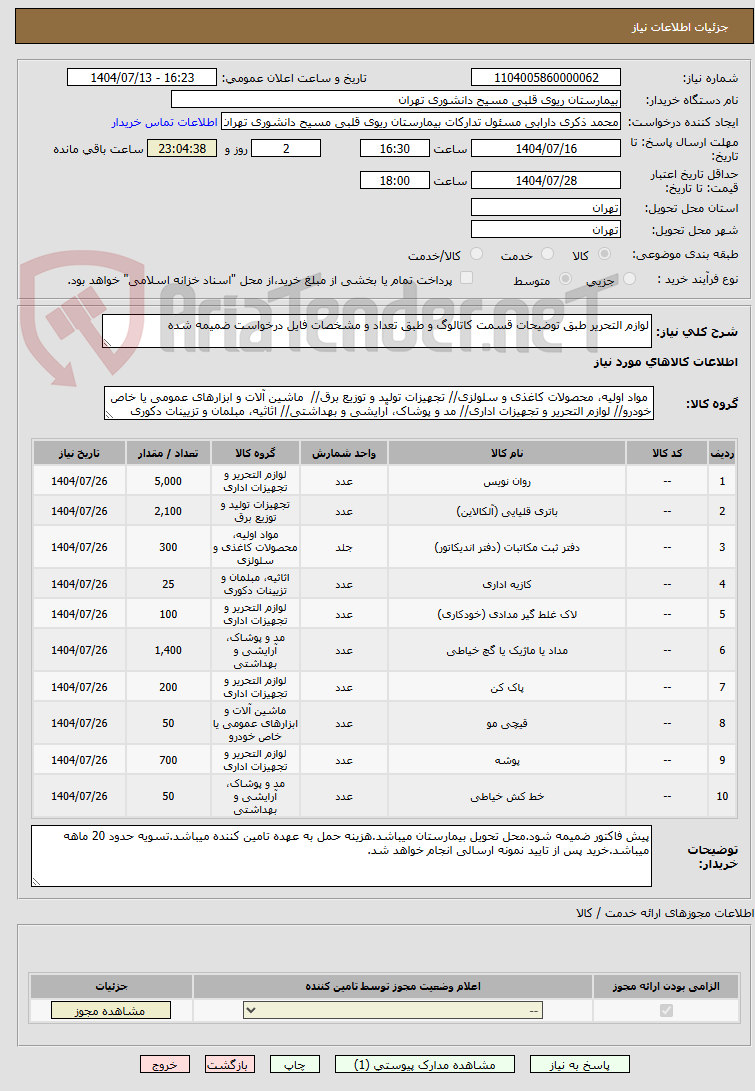The width and height of the screenshot is (755, 1091).
Task: Click the quantity cell 700
Action: click(x=168, y=760)
